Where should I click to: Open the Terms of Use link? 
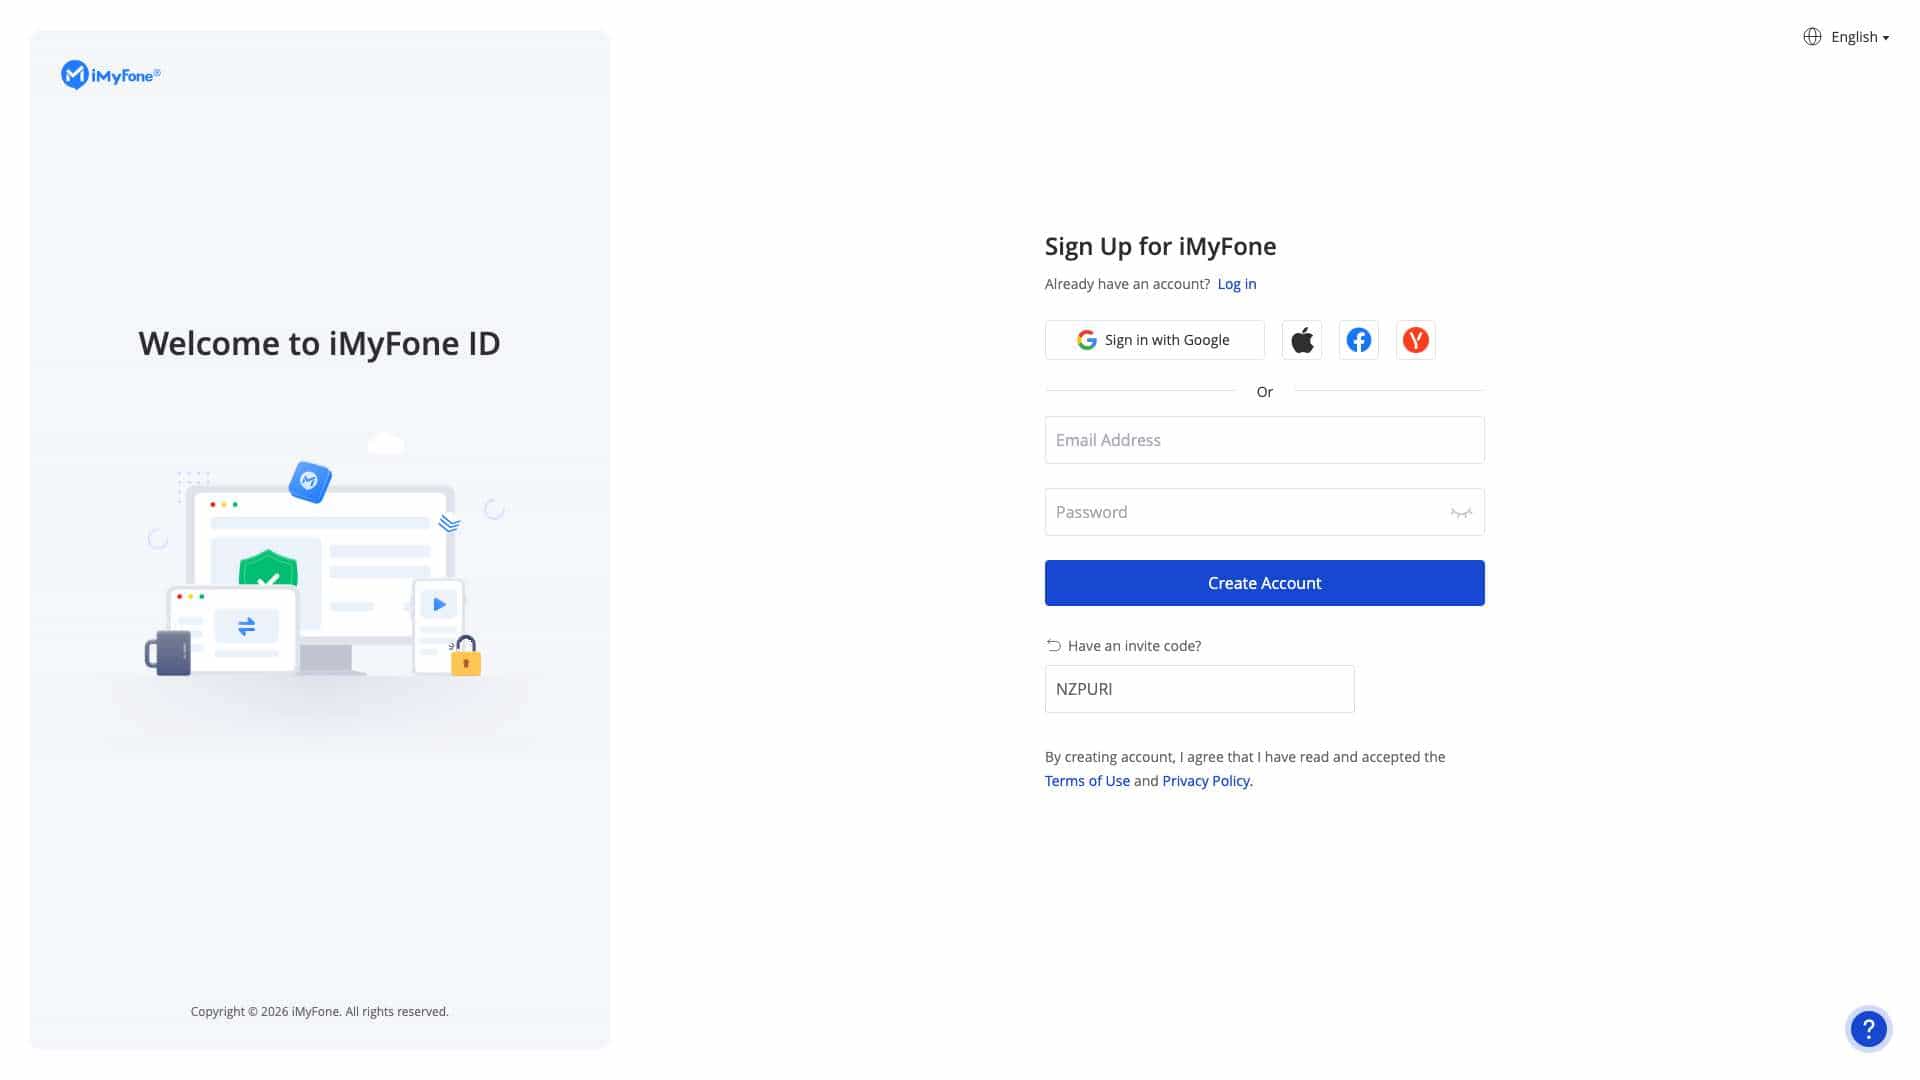pos(1087,781)
